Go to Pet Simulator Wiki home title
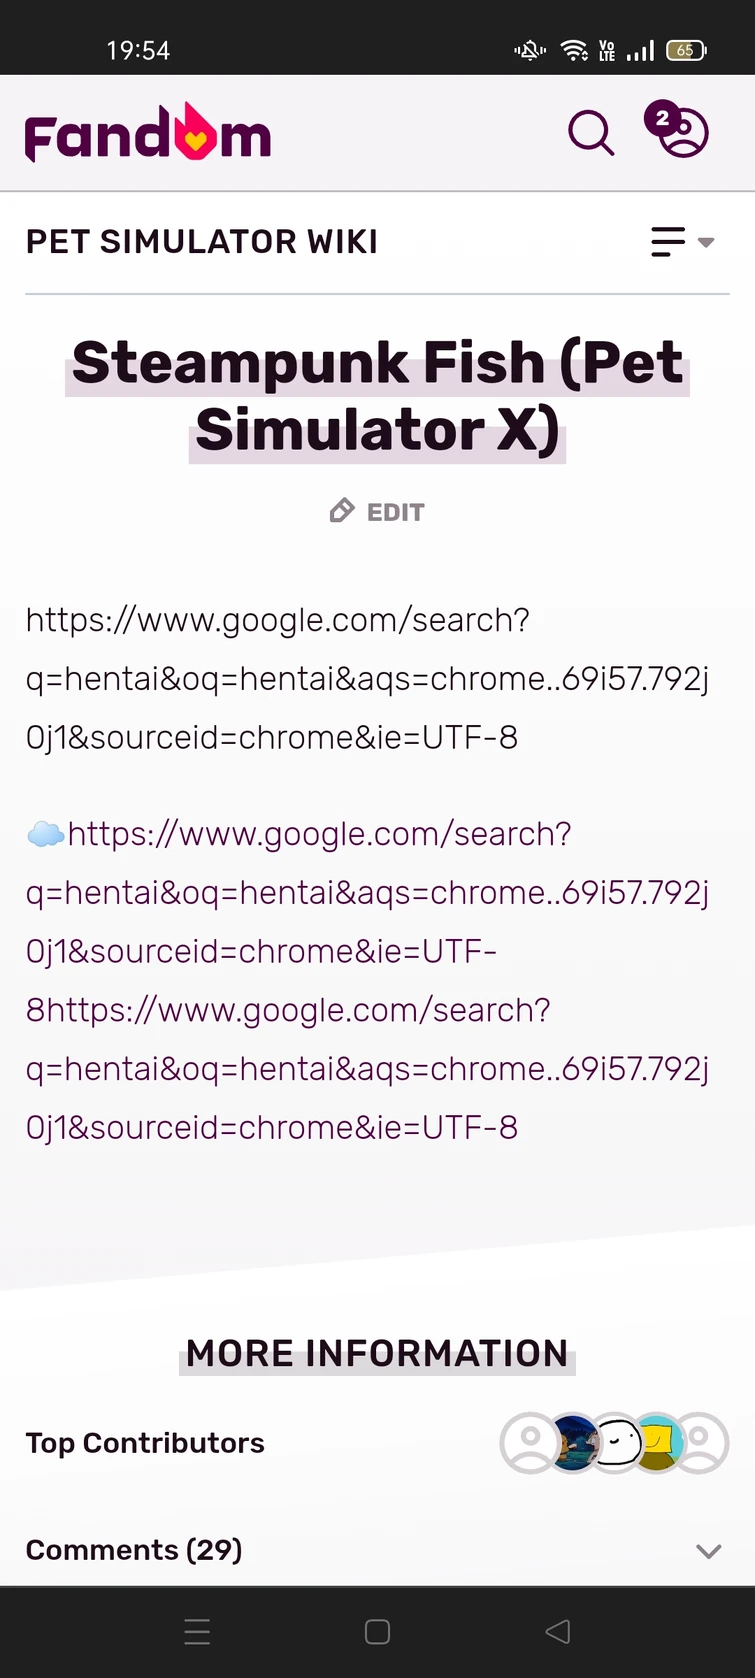Image resolution: width=755 pixels, height=1678 pixels. click(x=202, y=242)
